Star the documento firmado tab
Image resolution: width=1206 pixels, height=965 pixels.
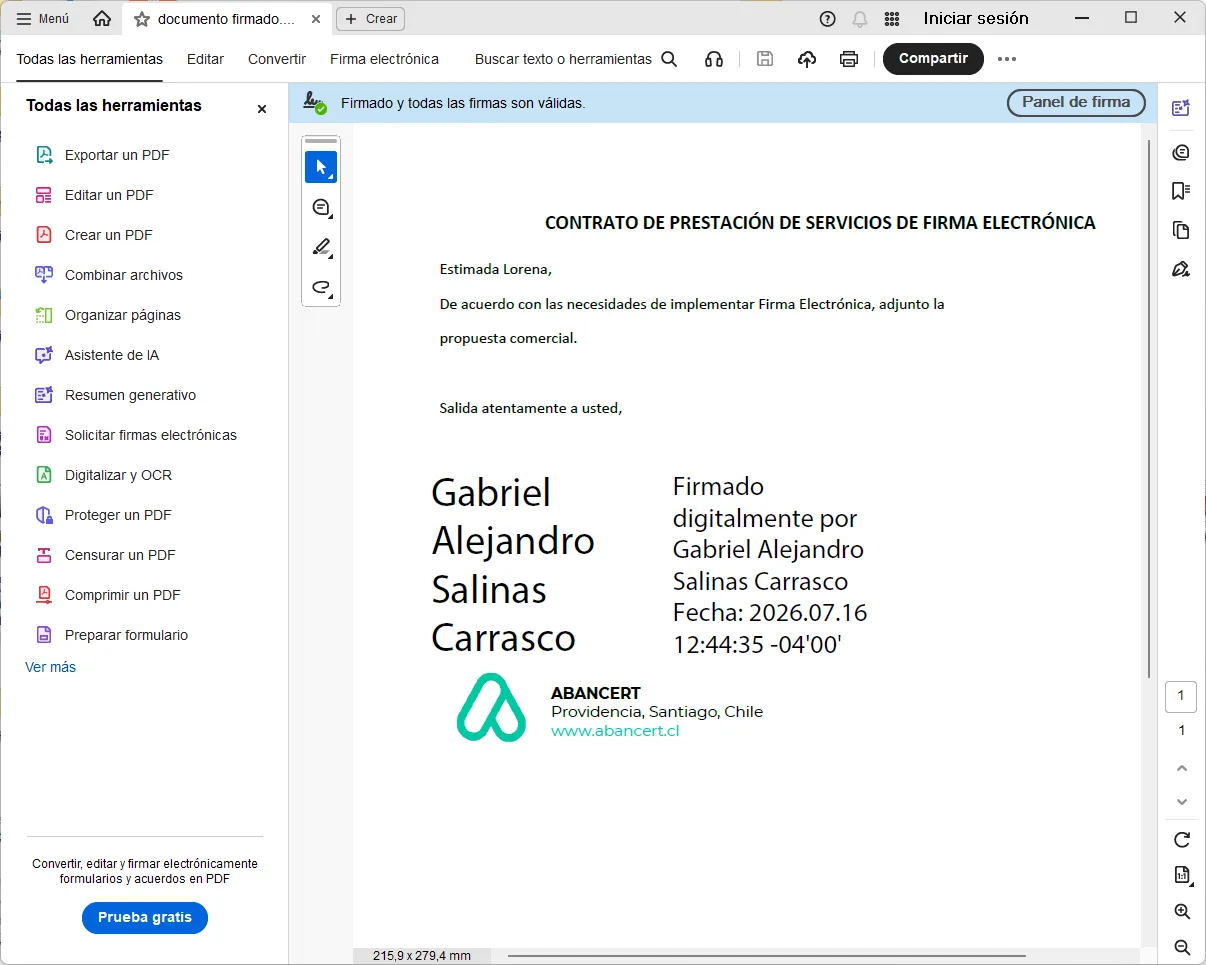[142, 19]
